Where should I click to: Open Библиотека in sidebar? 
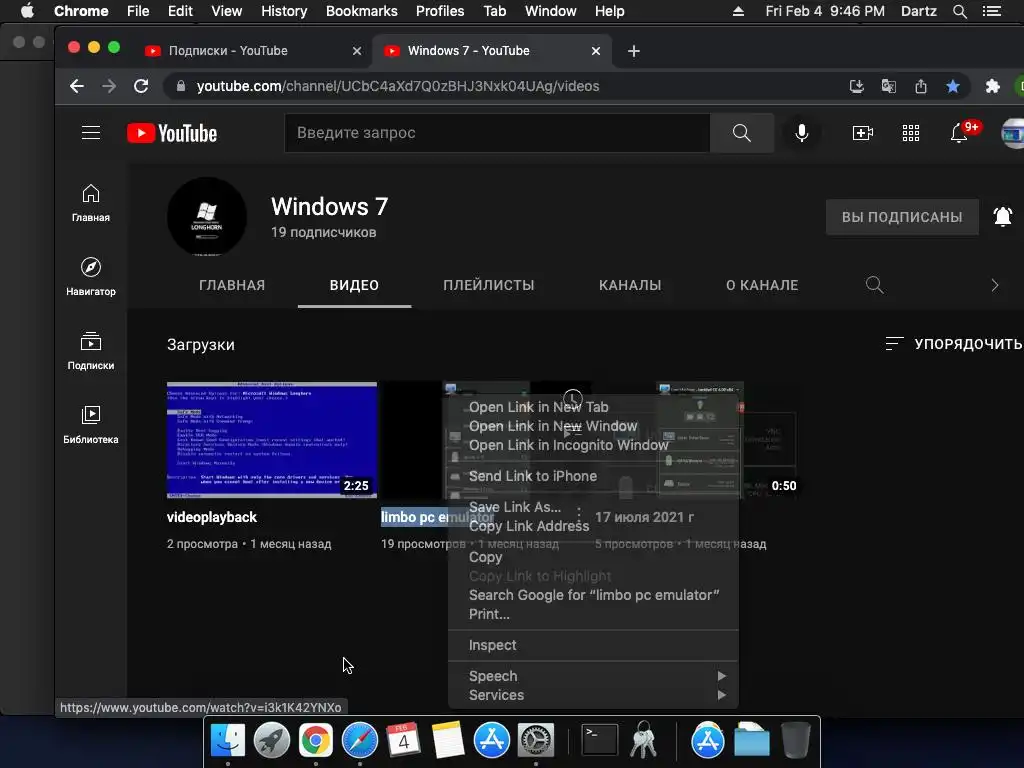coord(91,424)
